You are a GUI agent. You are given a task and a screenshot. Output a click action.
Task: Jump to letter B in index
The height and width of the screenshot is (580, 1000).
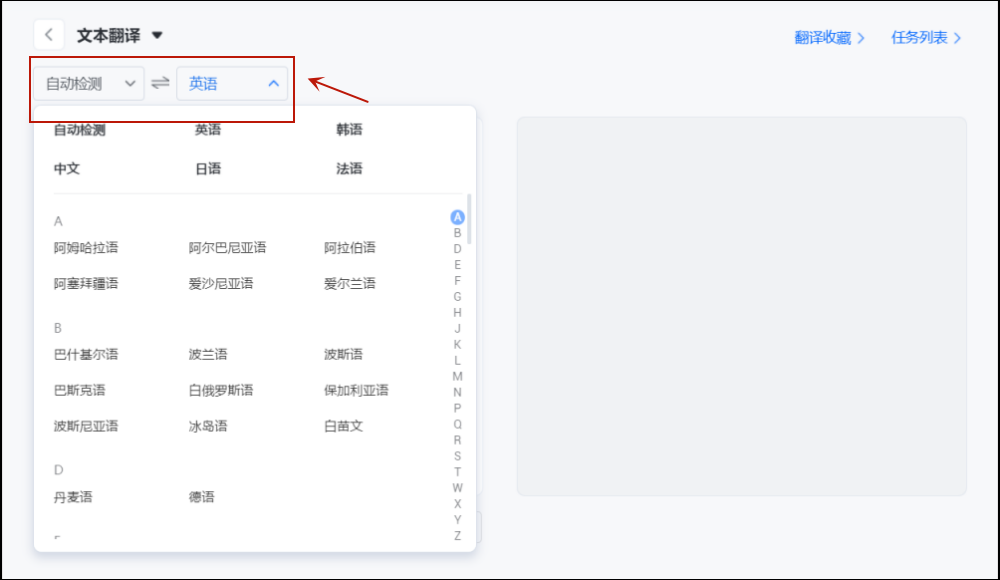click(457, 233)
